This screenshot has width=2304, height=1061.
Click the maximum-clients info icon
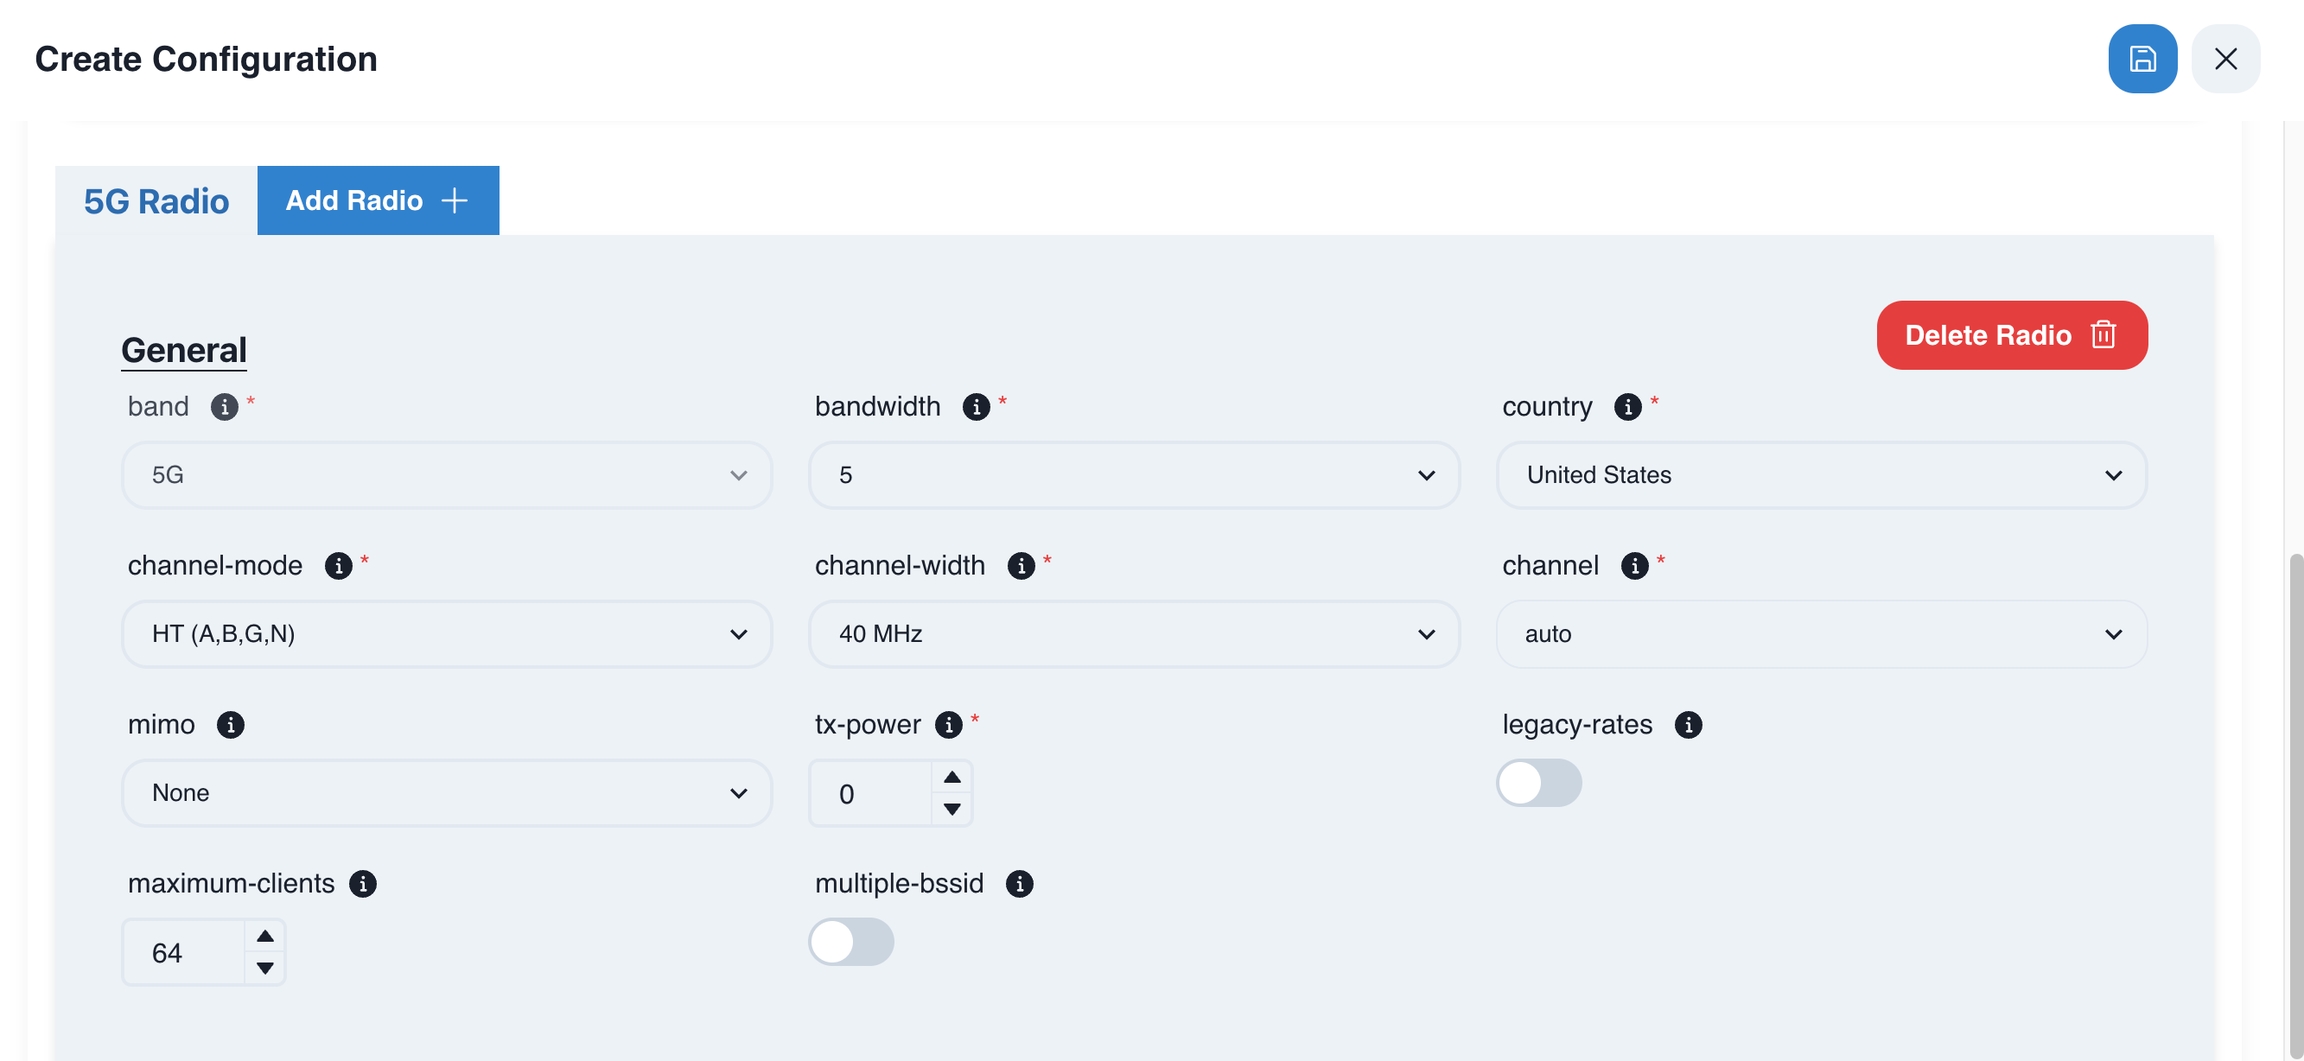coord(362,884)
